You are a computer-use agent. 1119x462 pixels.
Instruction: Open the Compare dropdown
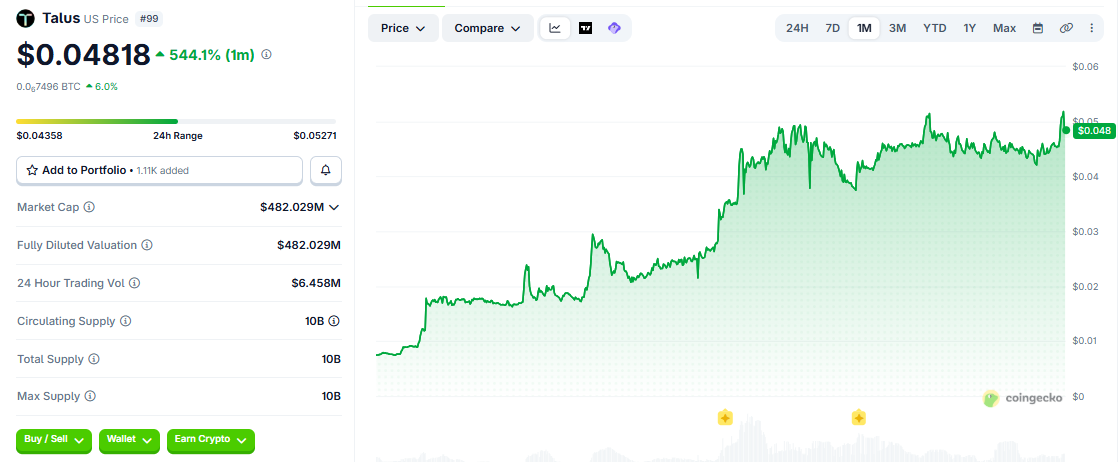click(x=488, y=28)
